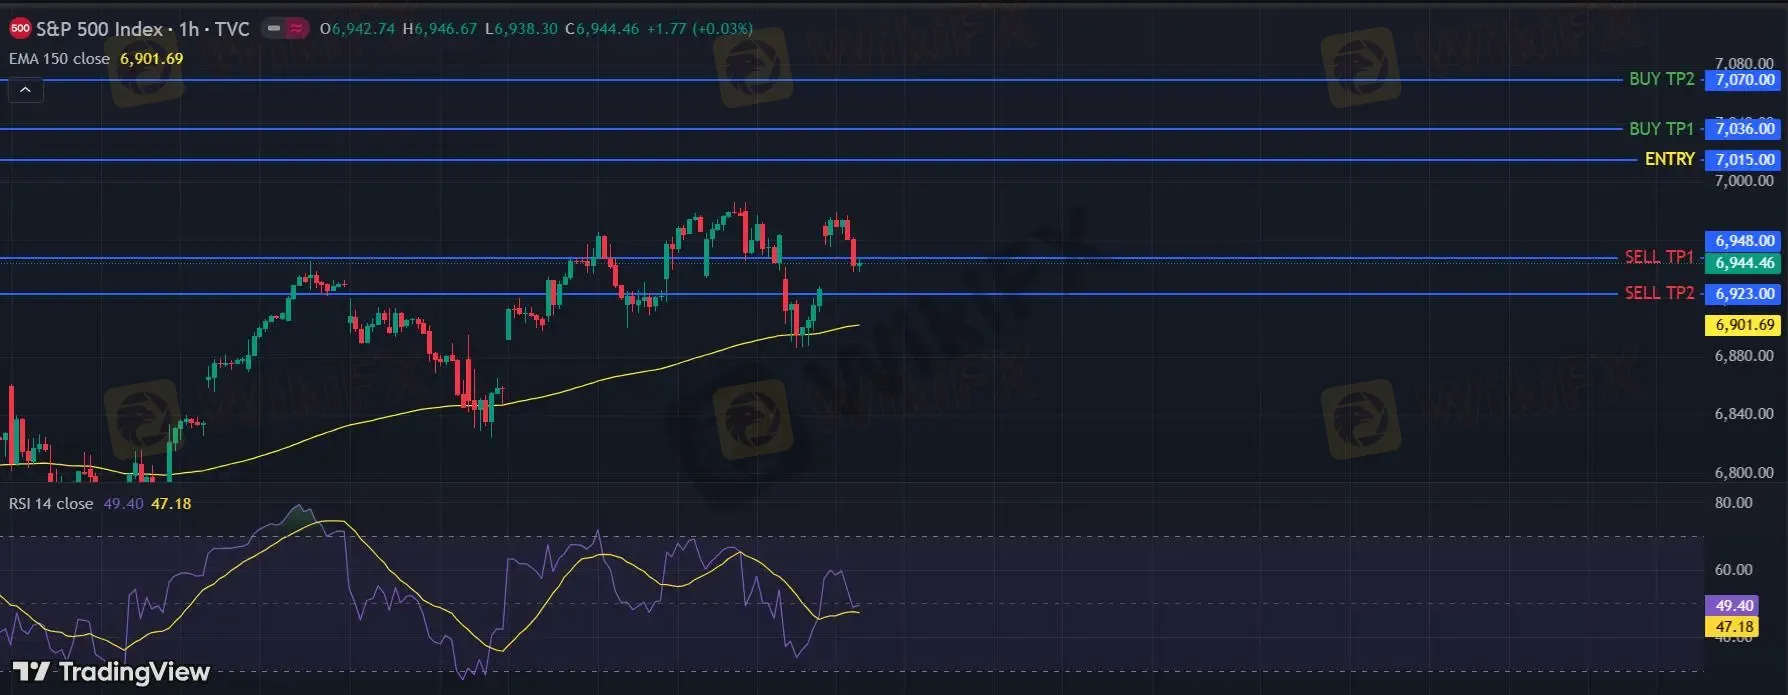Click the 6,840.00 price axis label

point(1744,414)
